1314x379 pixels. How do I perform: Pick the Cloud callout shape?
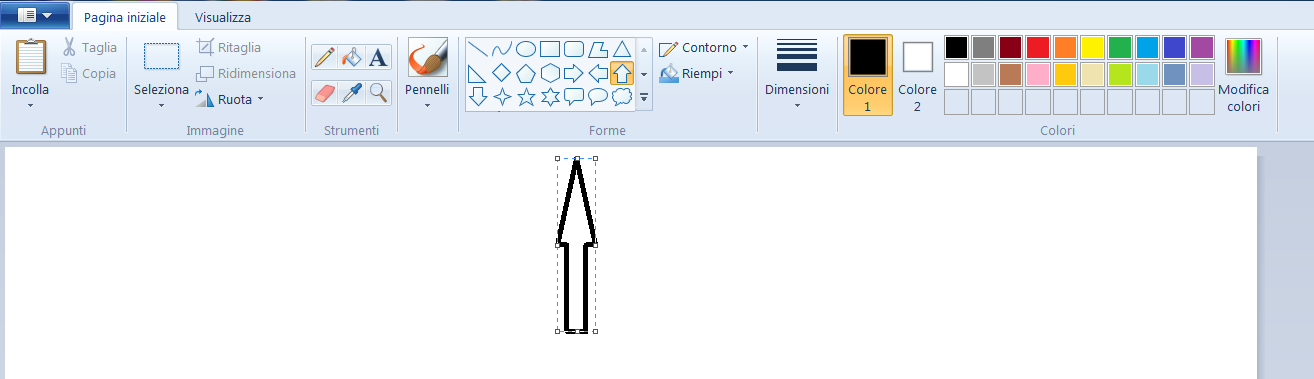point(622,97)
